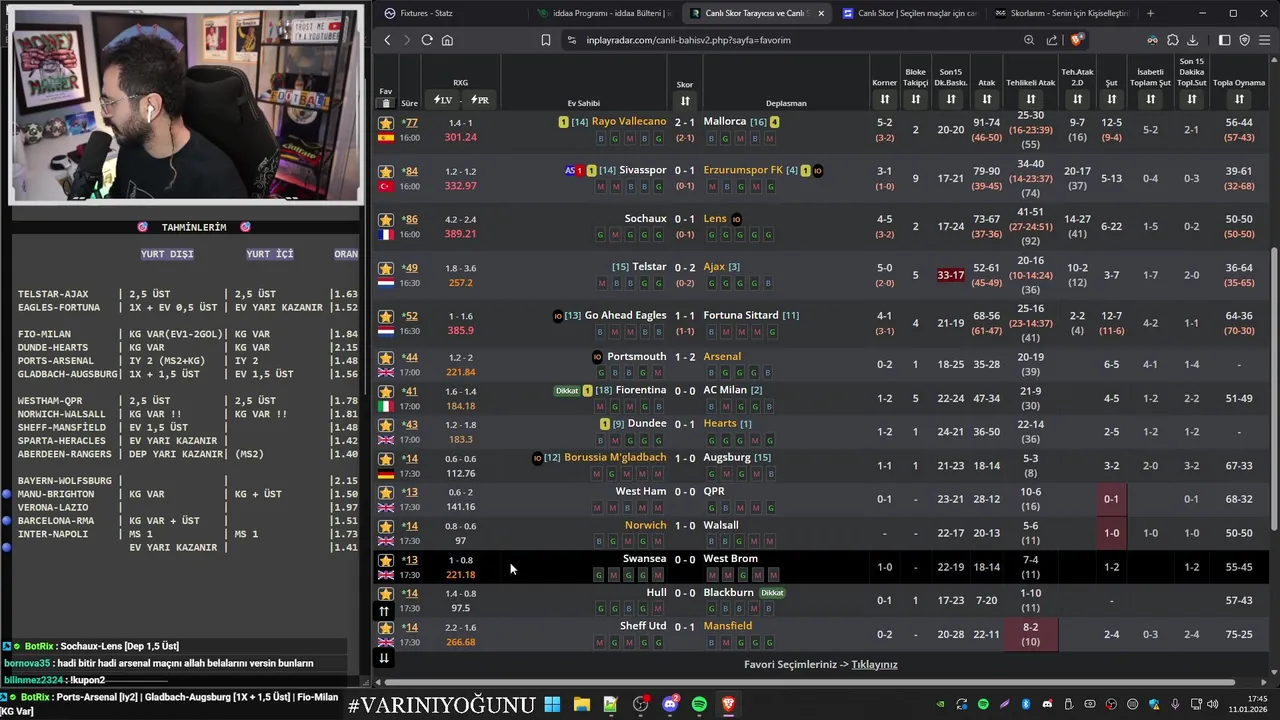
Task: Go back in browser history
Action: click(x=388, y=40)
